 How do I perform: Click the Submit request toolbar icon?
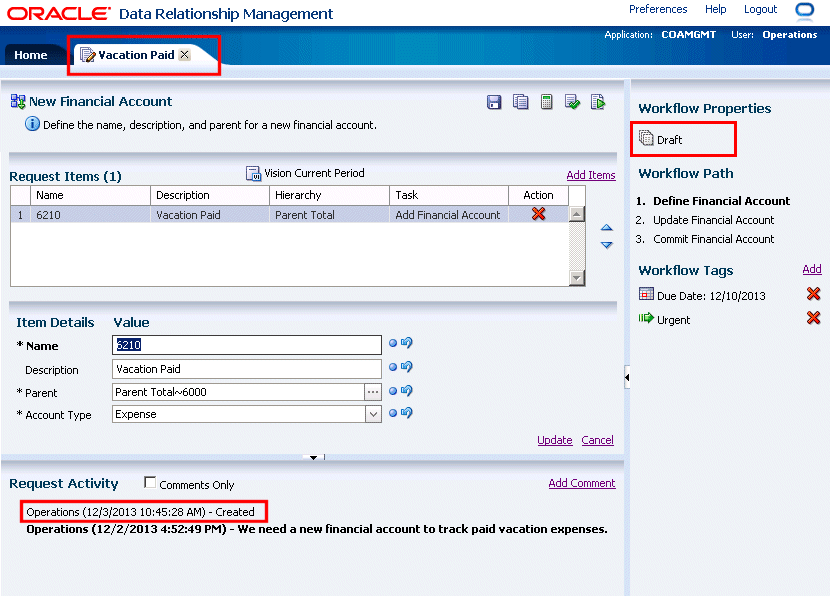[598, 102]
